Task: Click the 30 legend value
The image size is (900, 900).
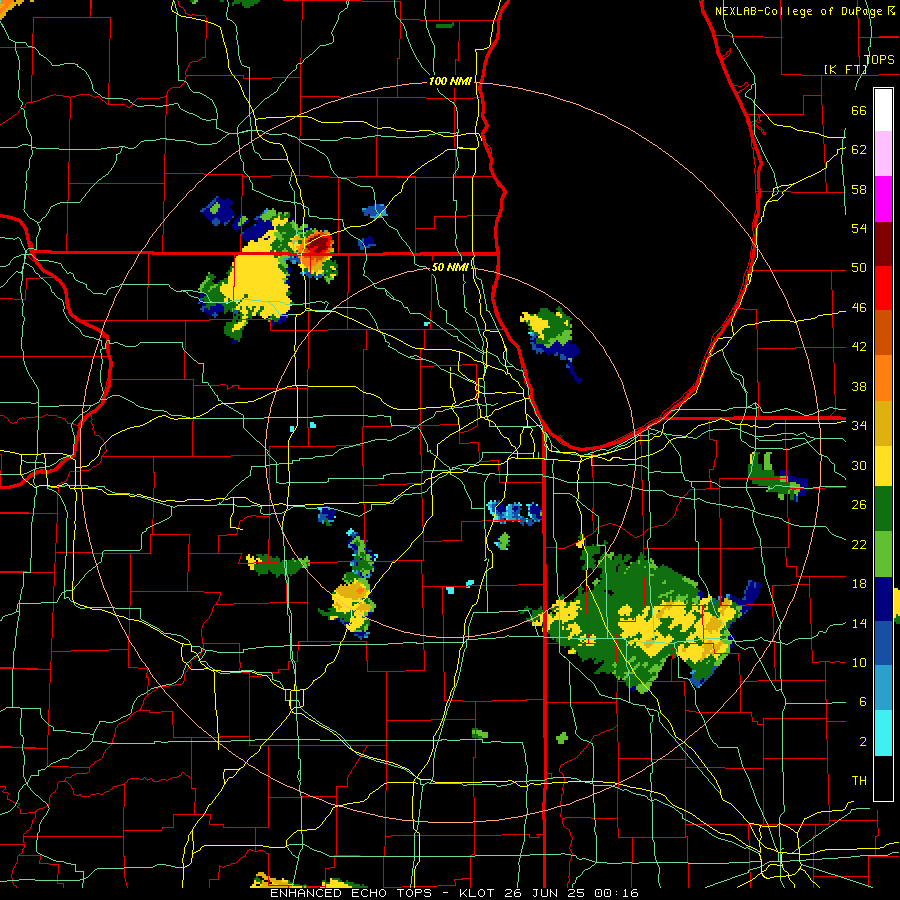Action: (x=859, y=465)
